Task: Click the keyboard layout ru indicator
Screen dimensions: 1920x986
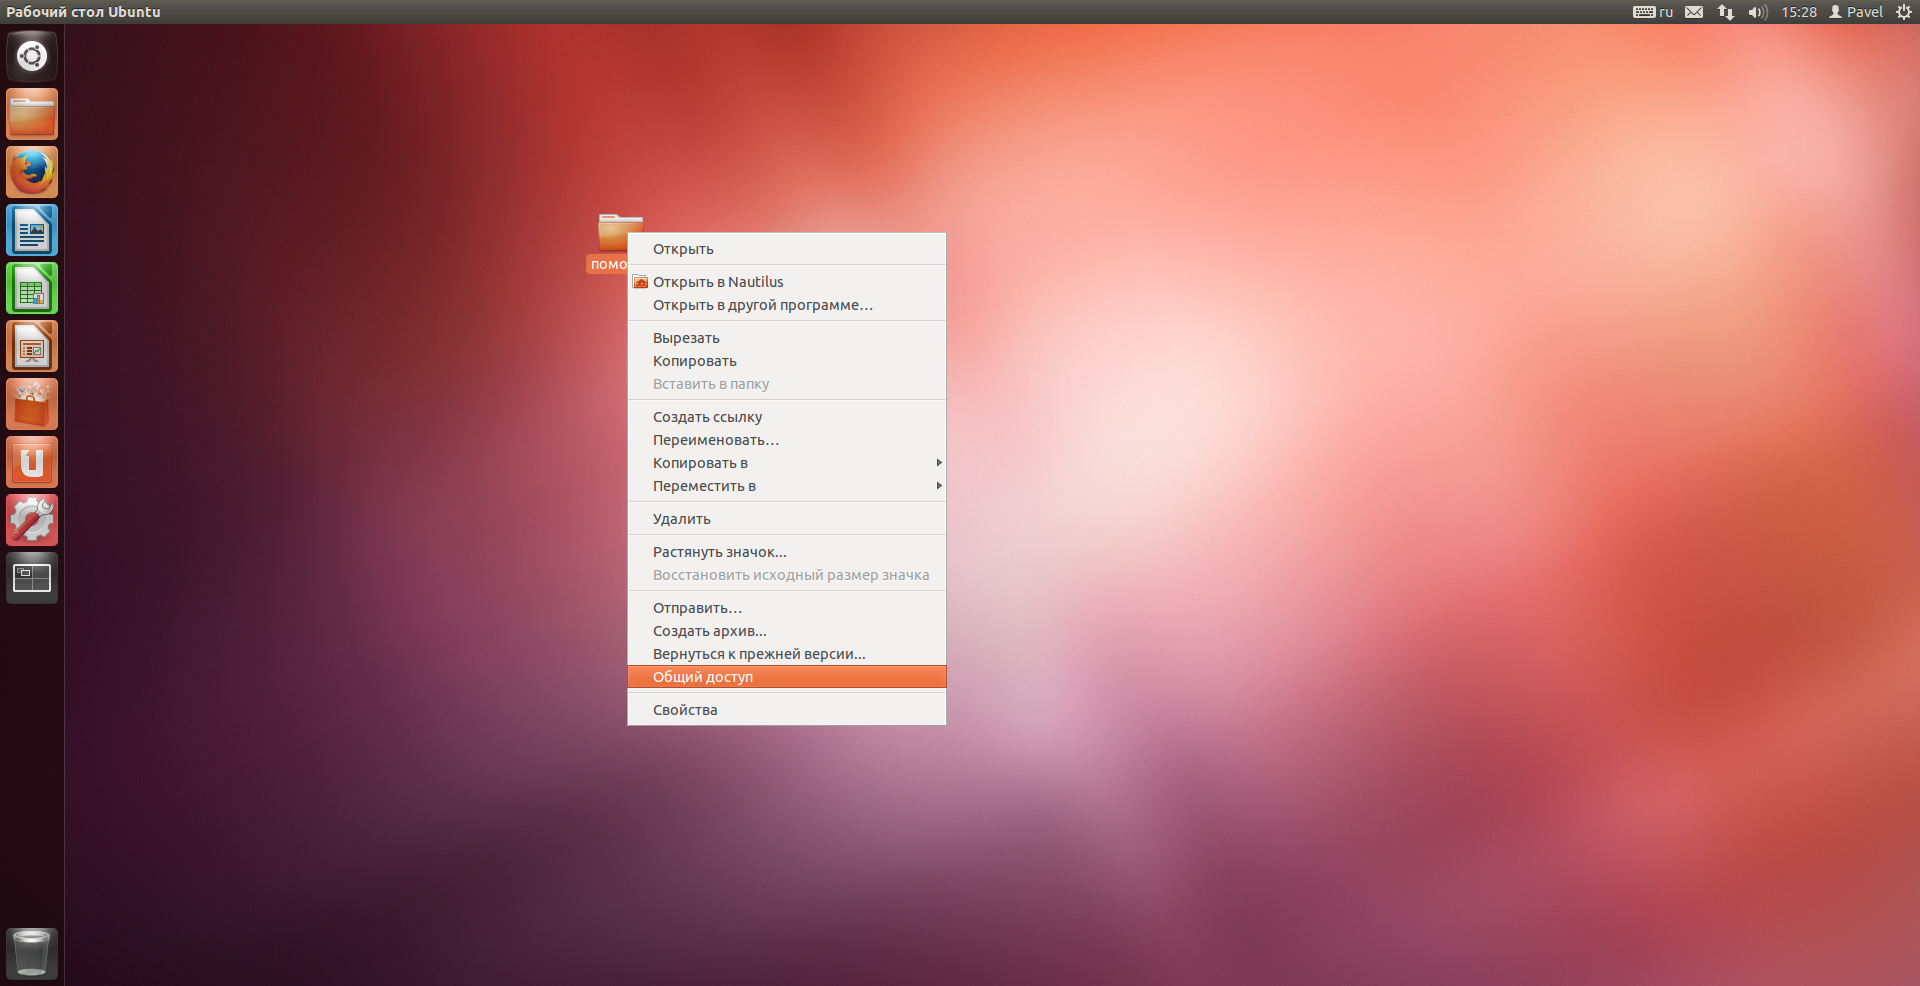Action: coord(1653,12)
